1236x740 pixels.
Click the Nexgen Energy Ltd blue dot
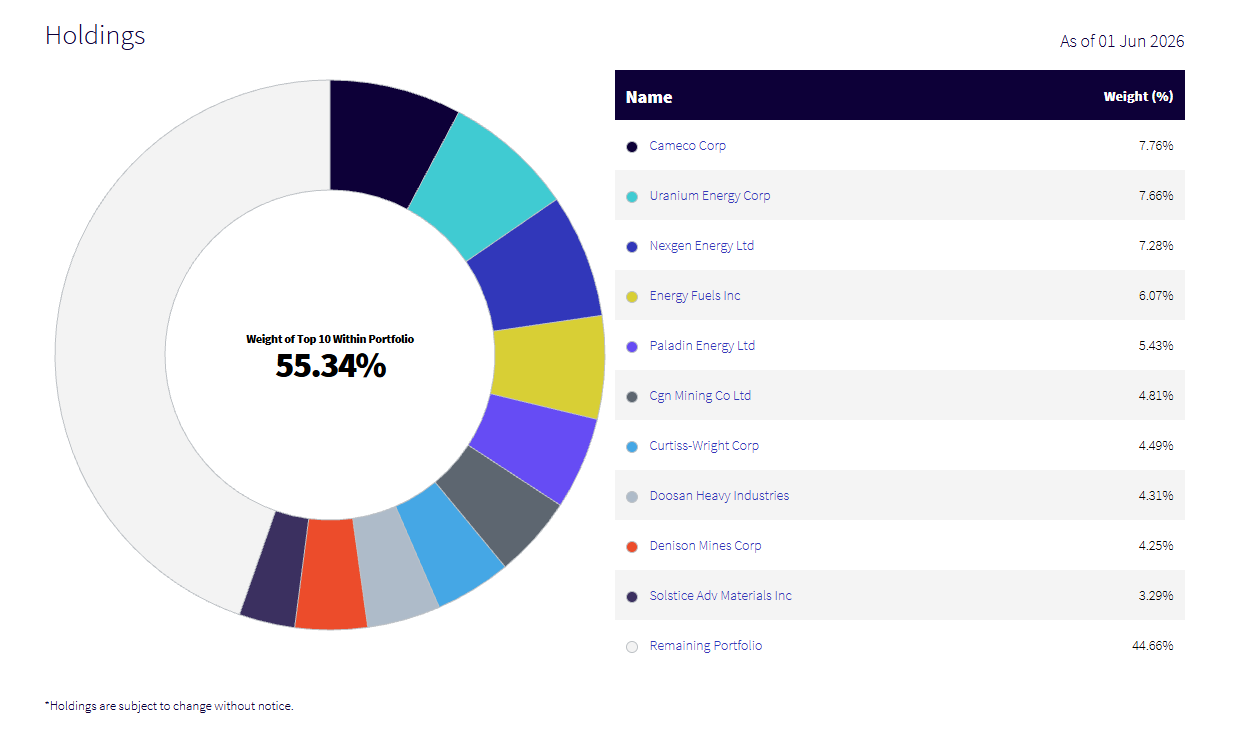[x=632, y=247]
